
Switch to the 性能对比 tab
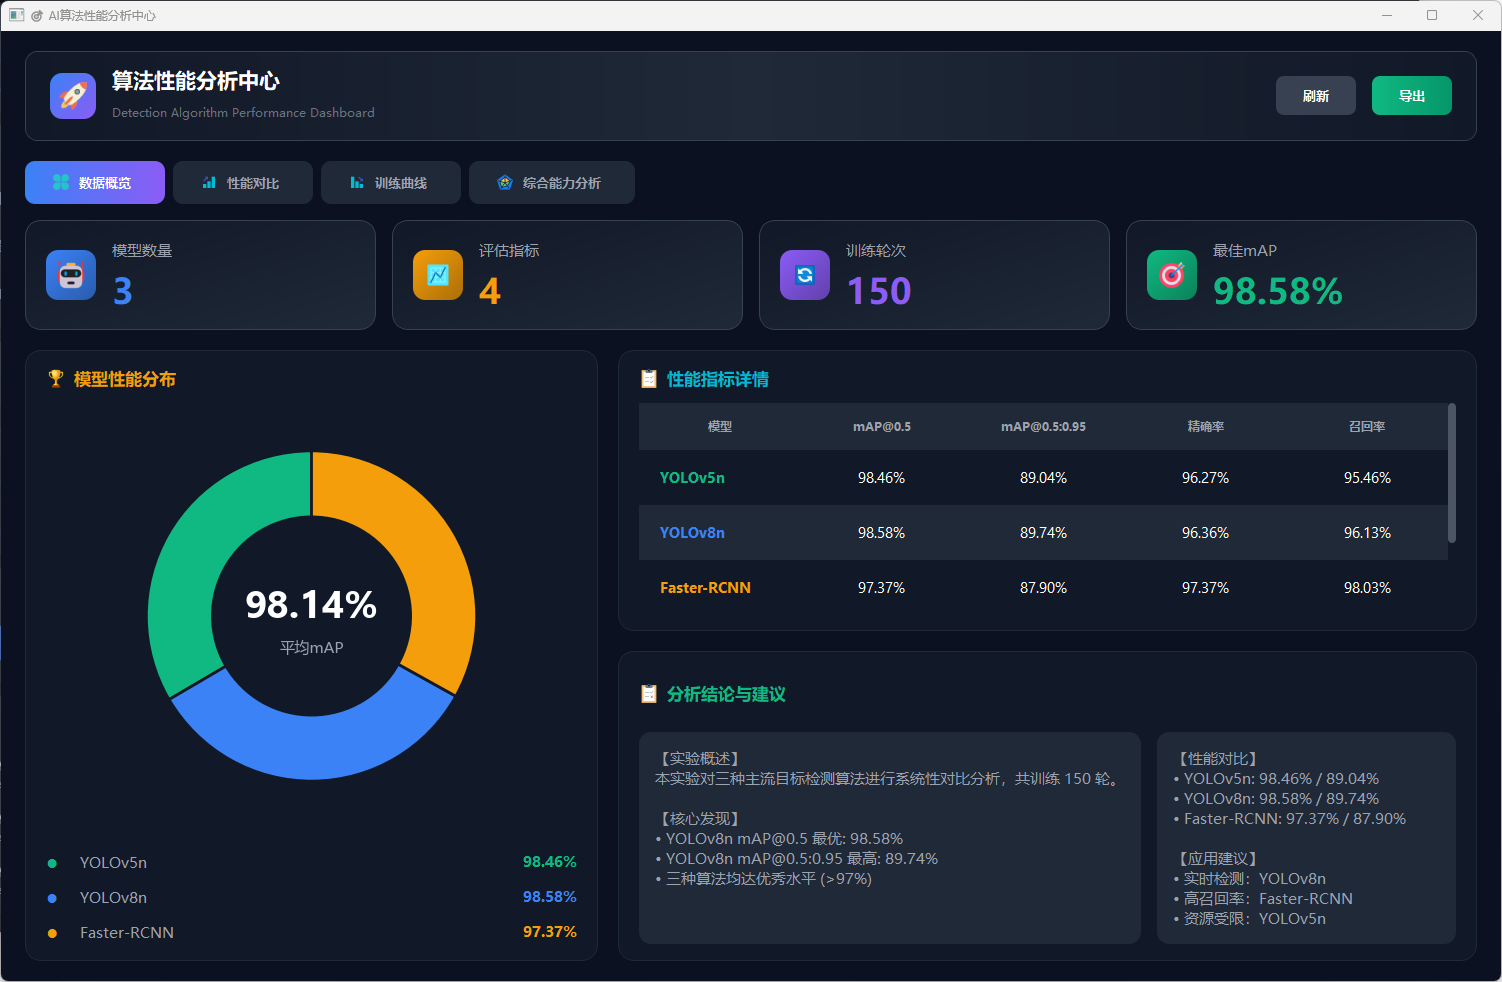pyautogui.click(x=243, y=183)
